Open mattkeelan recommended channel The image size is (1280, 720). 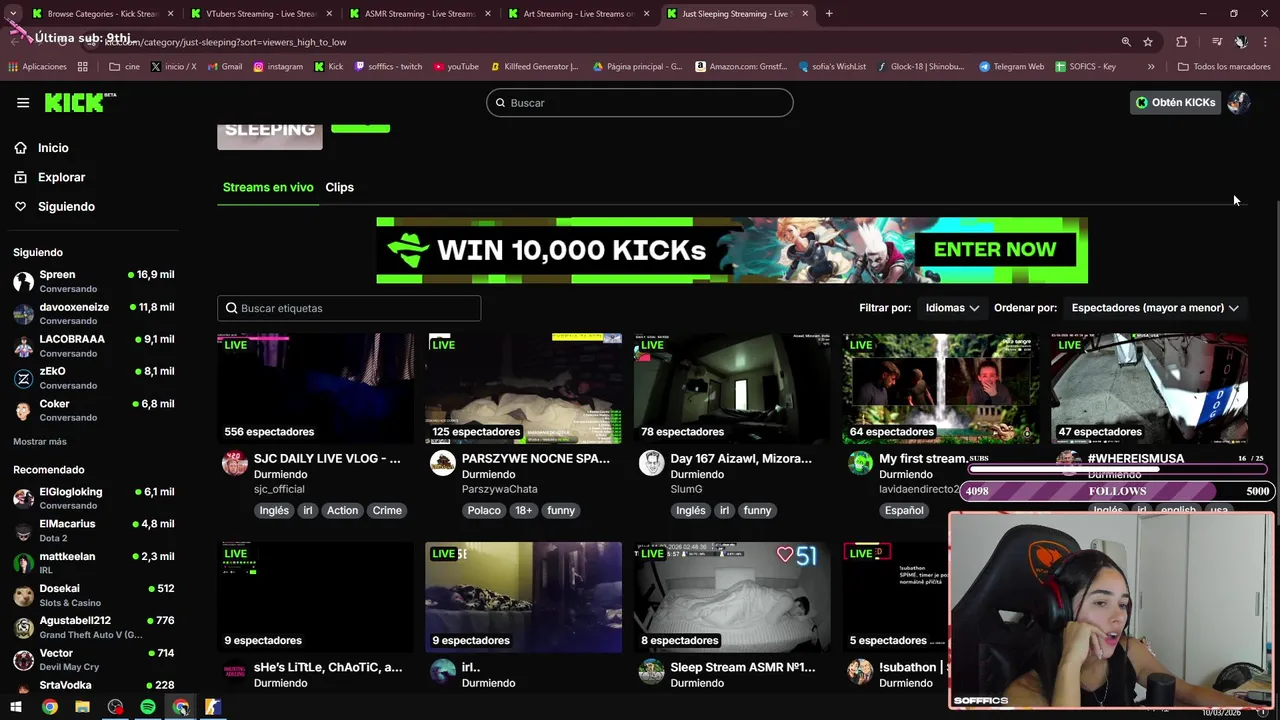(94, 563)
